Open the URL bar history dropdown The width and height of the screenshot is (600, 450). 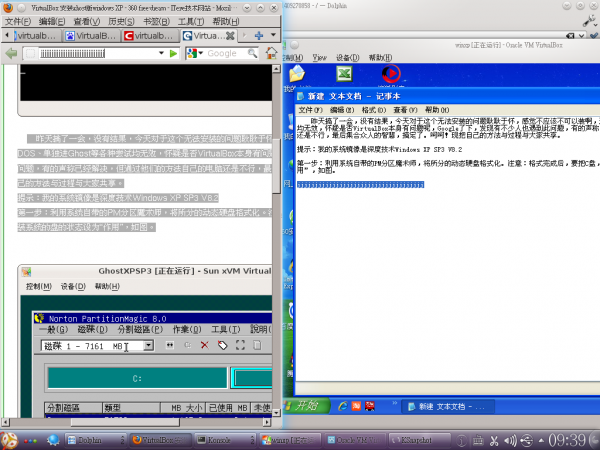click(161, 53)
